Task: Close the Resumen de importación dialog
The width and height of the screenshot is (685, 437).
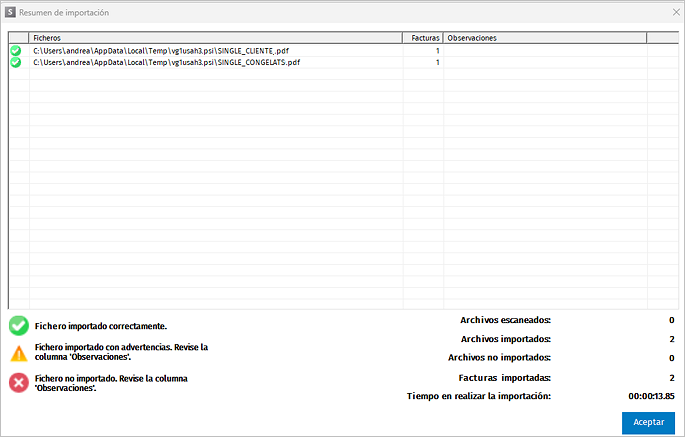Action: [x=676, y=12]
